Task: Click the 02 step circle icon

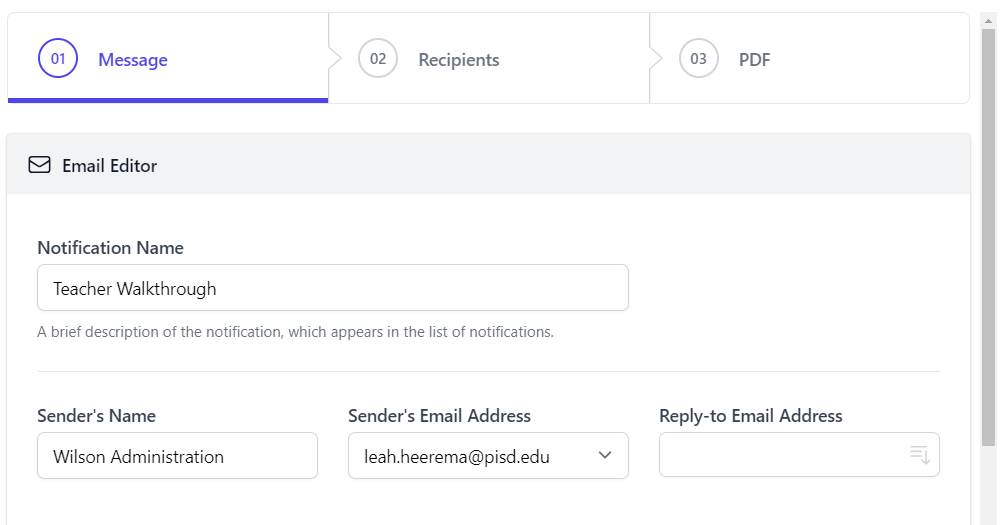Action: (x=378, y=59)
